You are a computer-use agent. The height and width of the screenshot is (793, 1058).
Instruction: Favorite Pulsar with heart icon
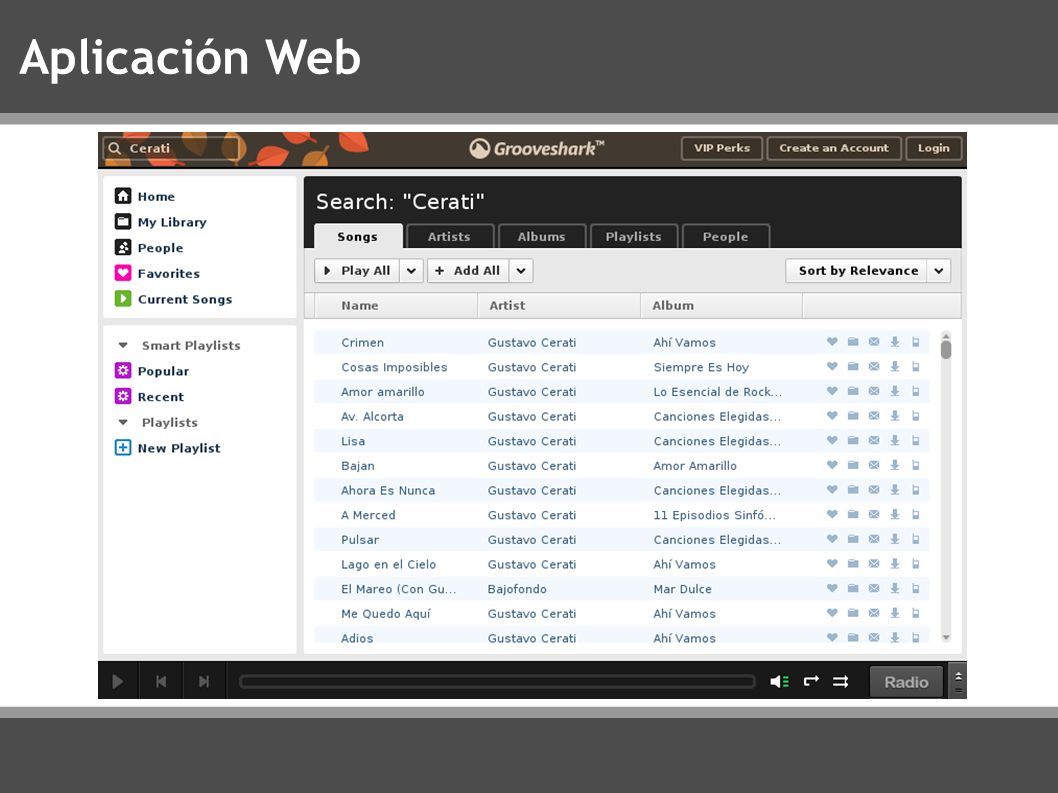(832, 539)
